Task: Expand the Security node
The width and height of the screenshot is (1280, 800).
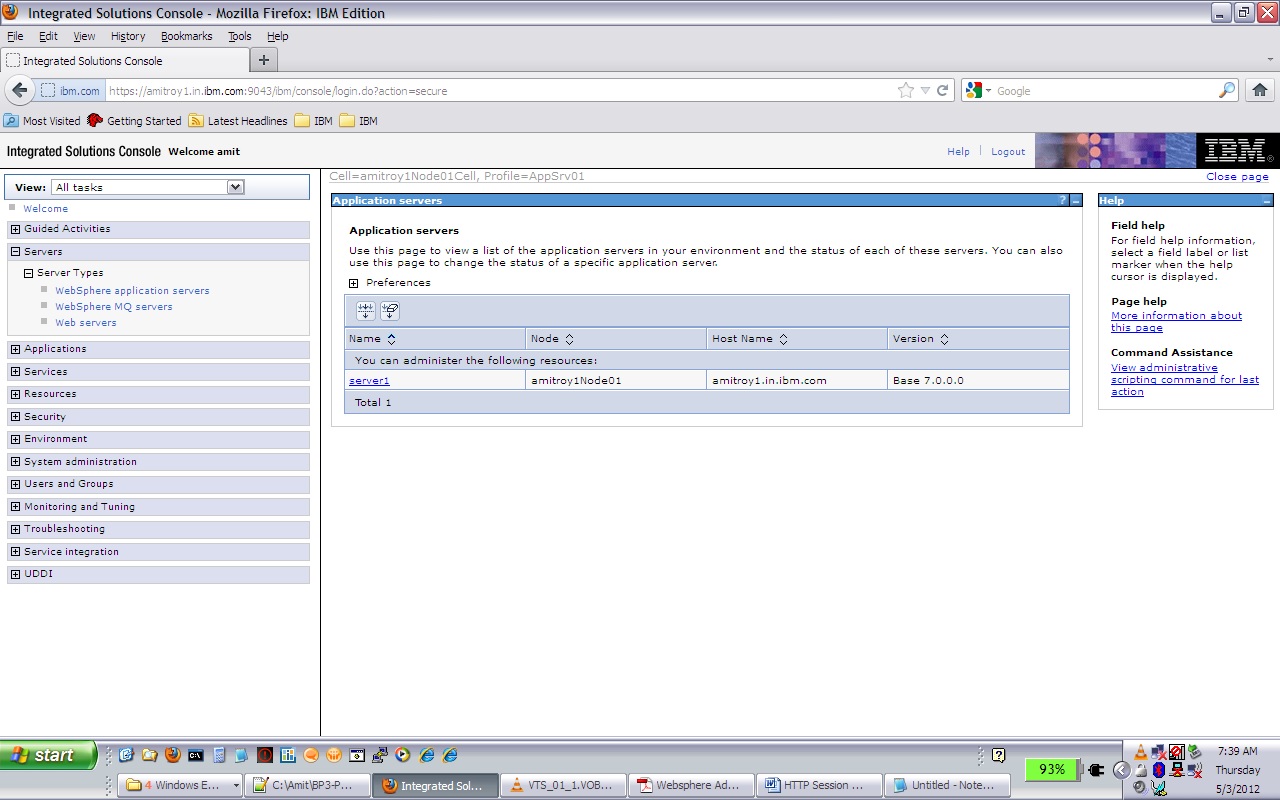Action: pos(15,417)
